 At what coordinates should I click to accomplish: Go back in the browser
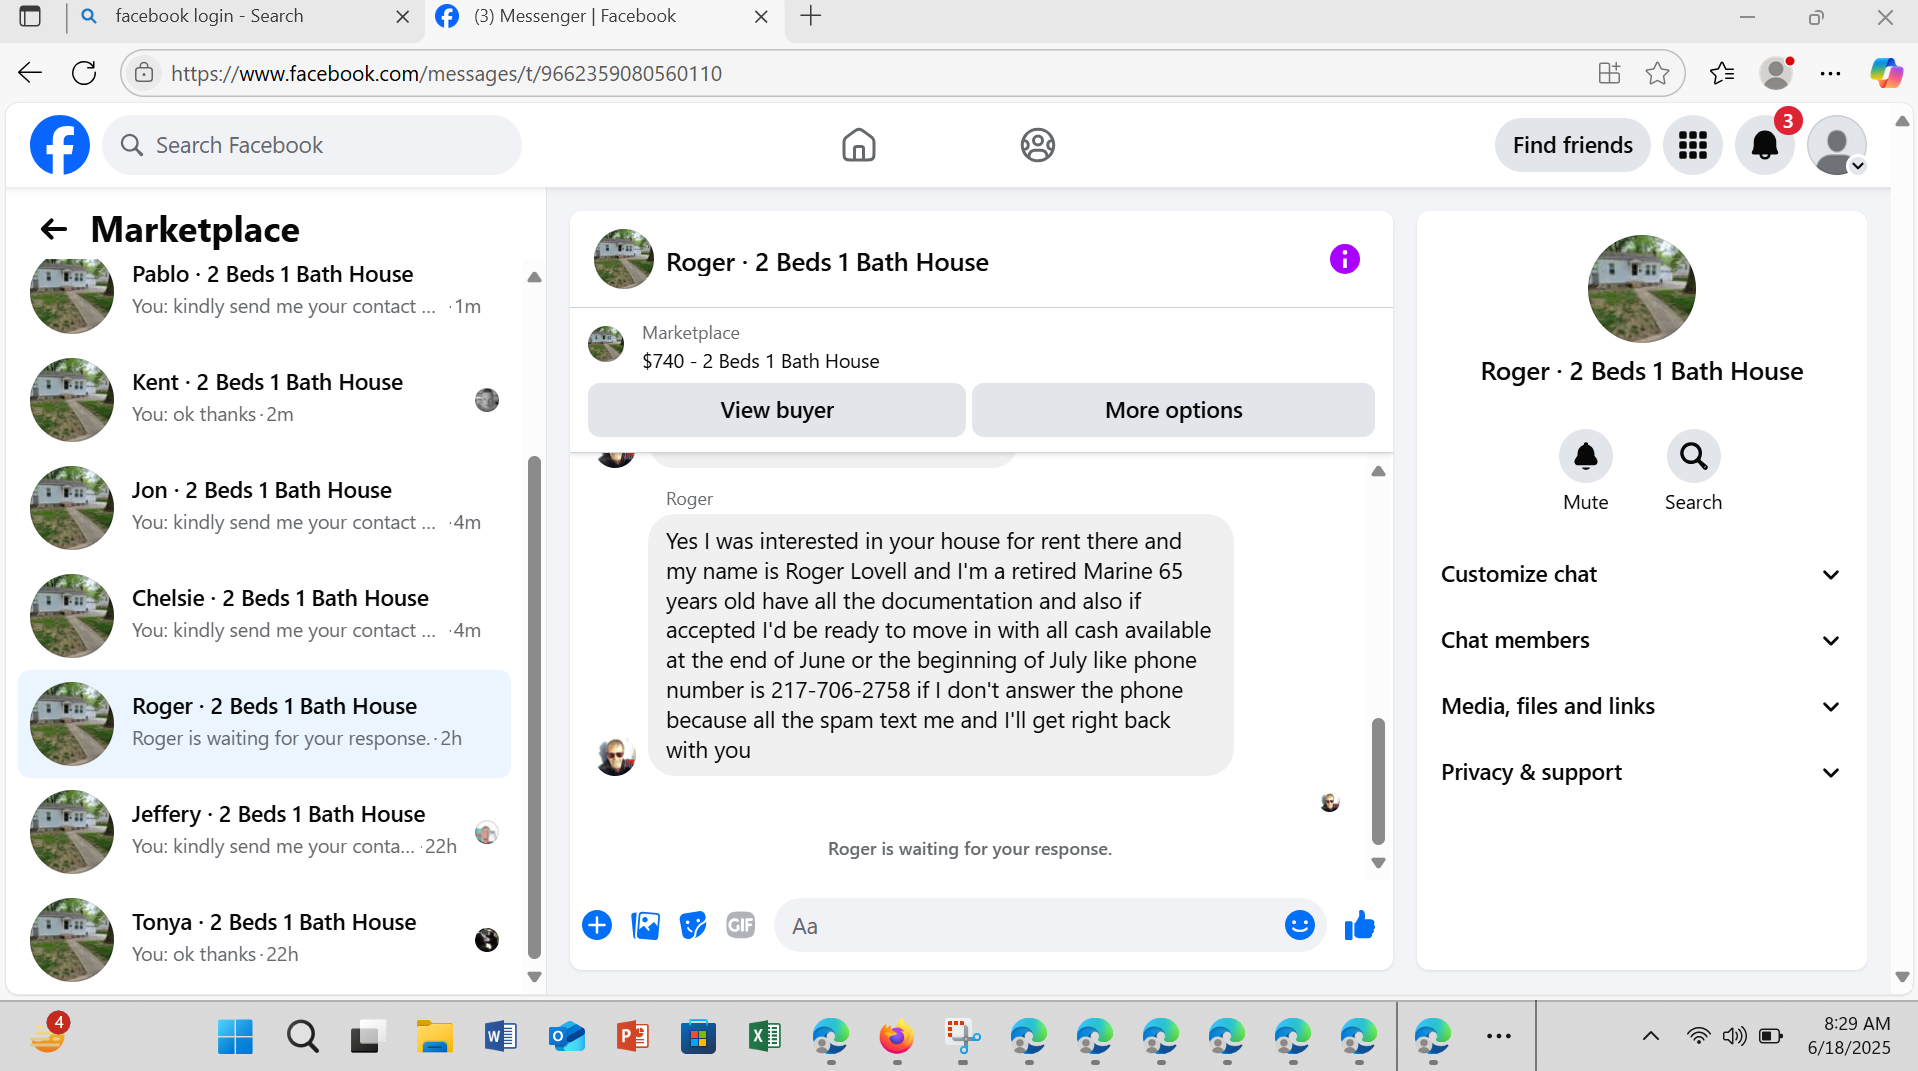[x=30, y=73]
